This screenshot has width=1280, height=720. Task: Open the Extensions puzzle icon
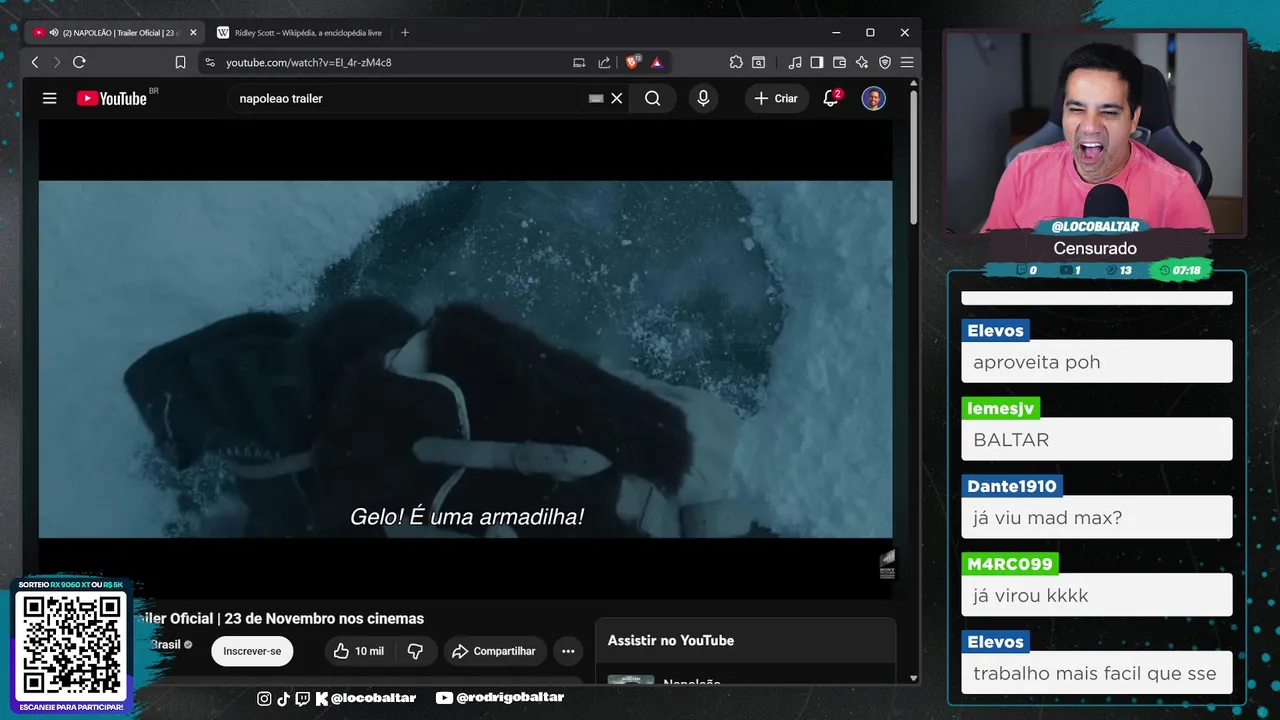tap(736, 62)
